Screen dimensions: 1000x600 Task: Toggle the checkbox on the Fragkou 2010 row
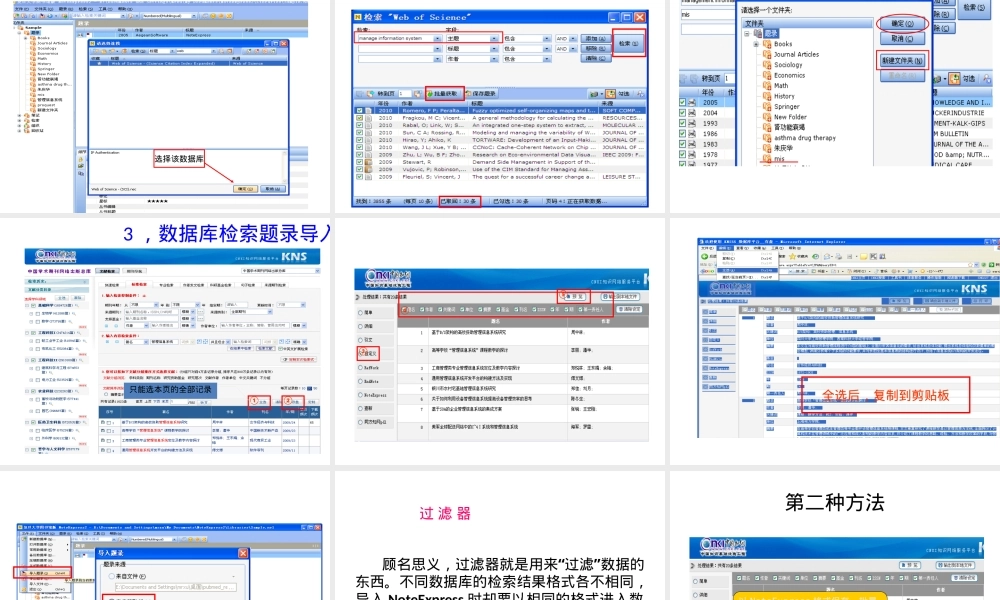pyautogui.click(x=360, y=118)
